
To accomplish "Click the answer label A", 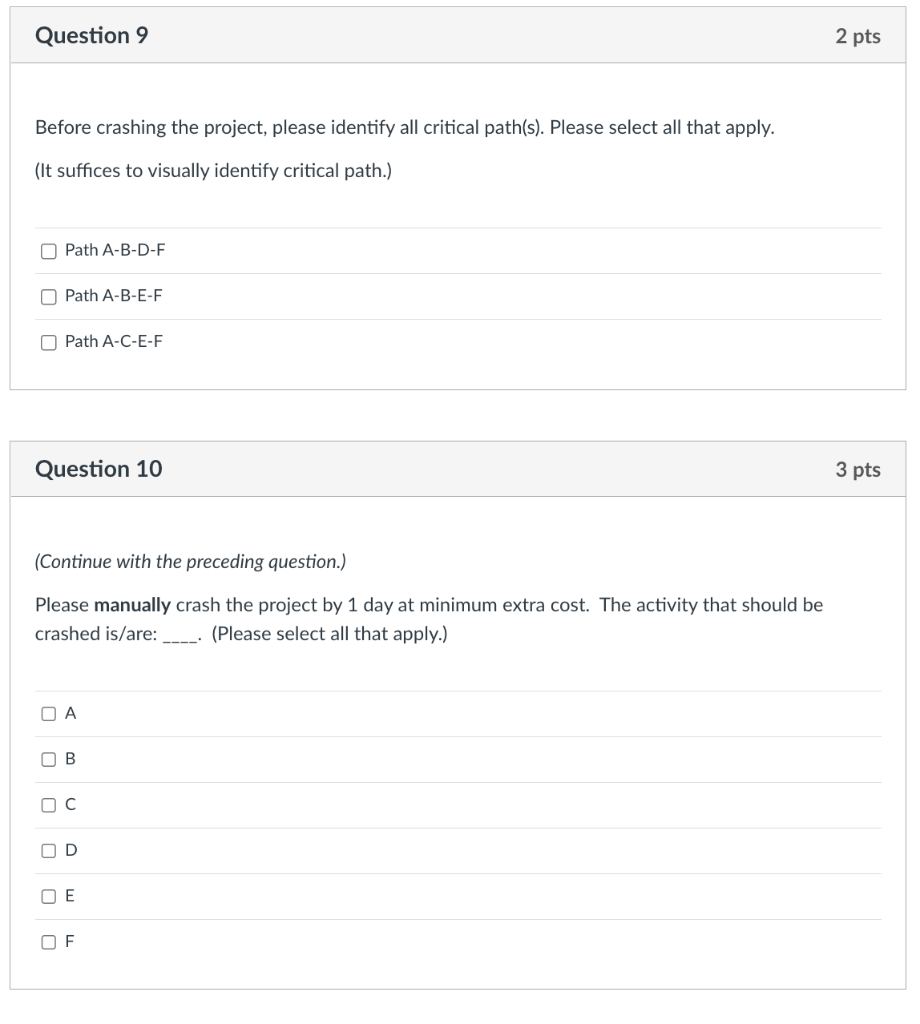I will pyautogui.click(x=69, y=713).
